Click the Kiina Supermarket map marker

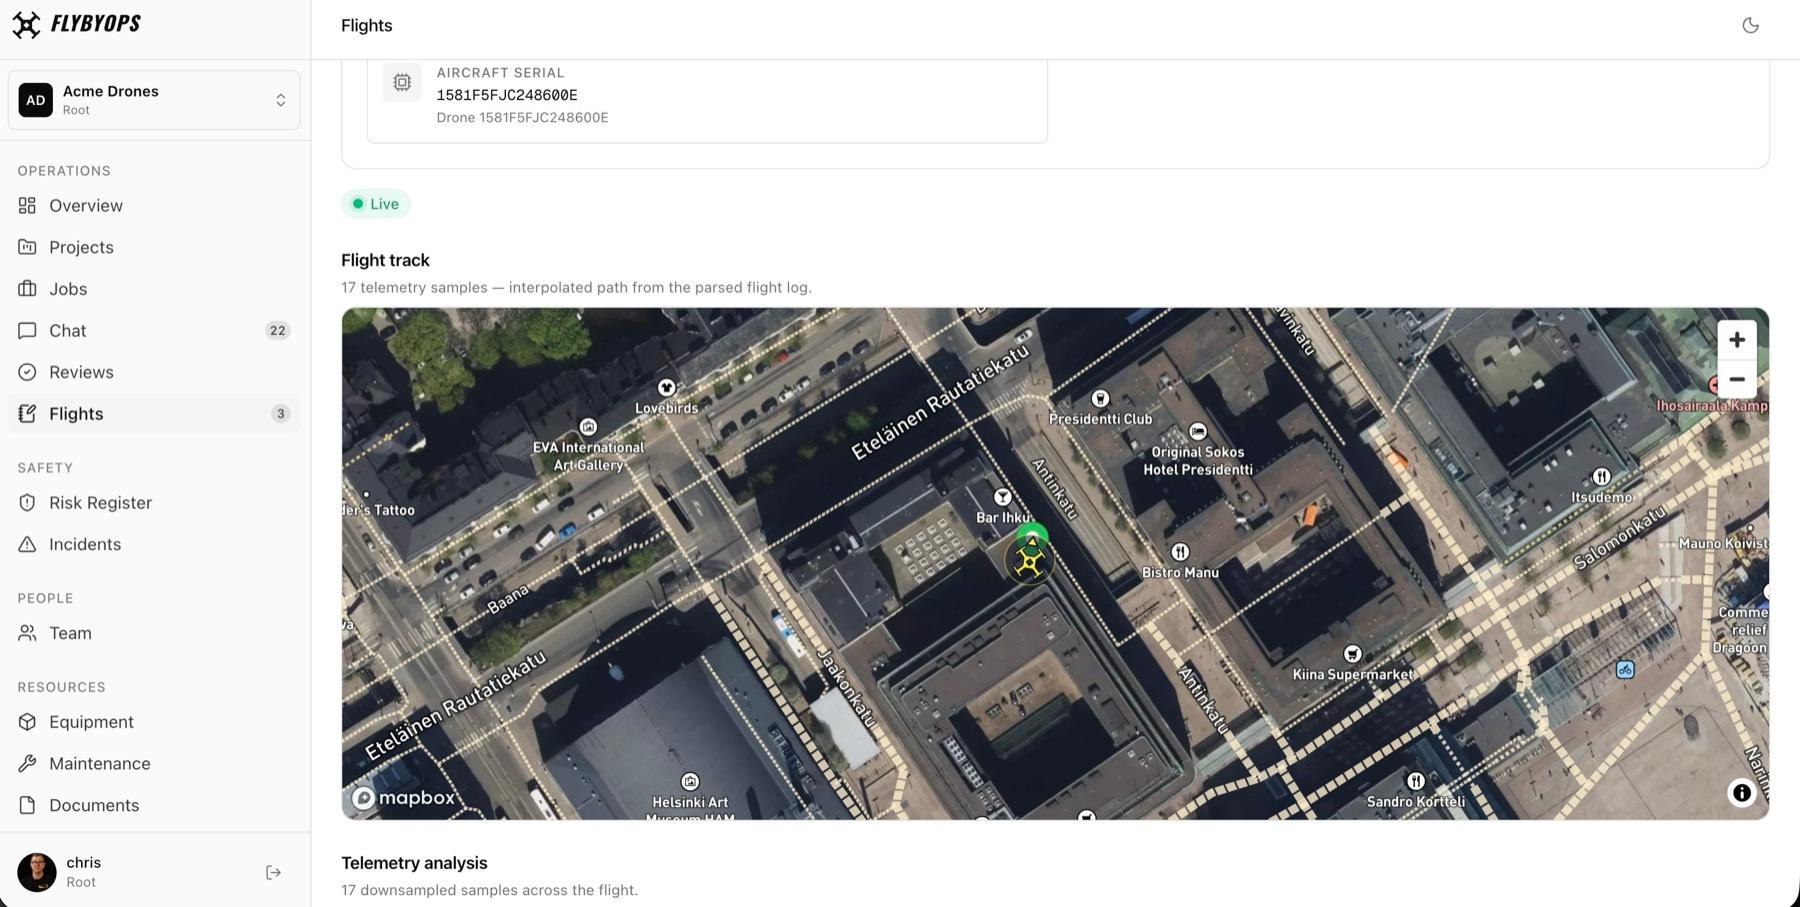click(1352, 654)
